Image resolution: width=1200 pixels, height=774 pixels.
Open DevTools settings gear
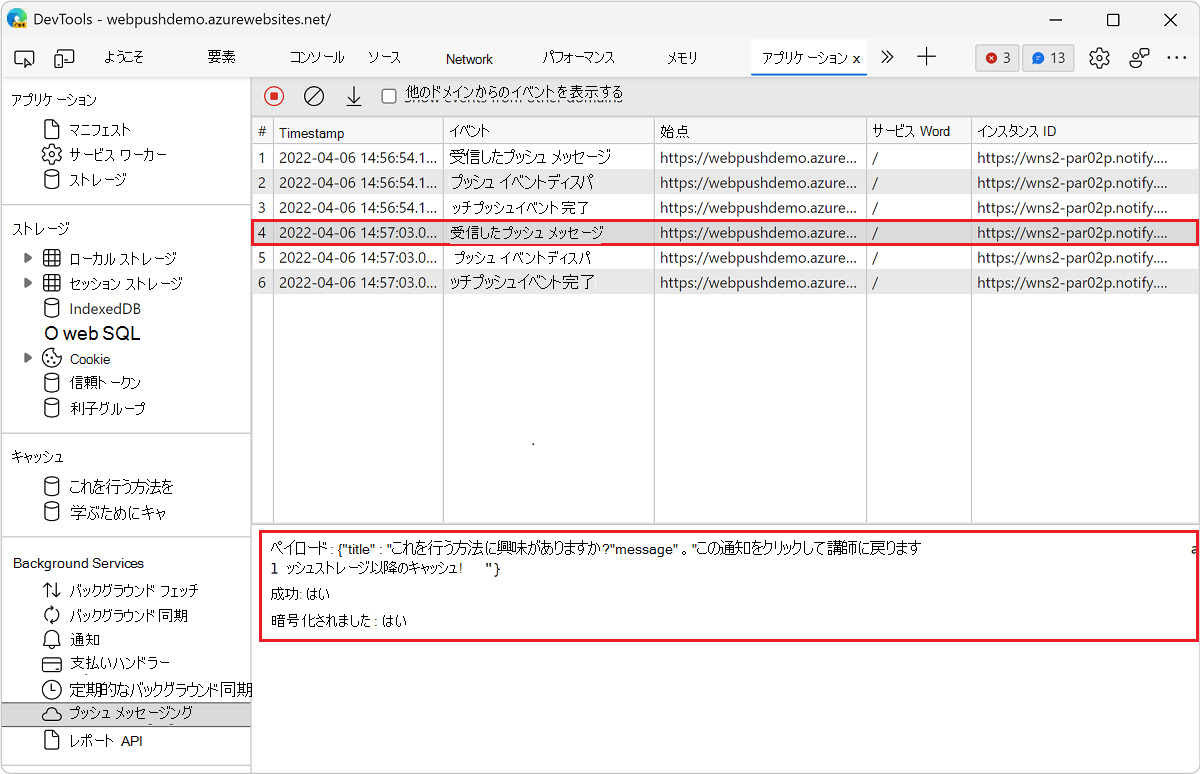pyautogui.click(x=1099, y=57)
